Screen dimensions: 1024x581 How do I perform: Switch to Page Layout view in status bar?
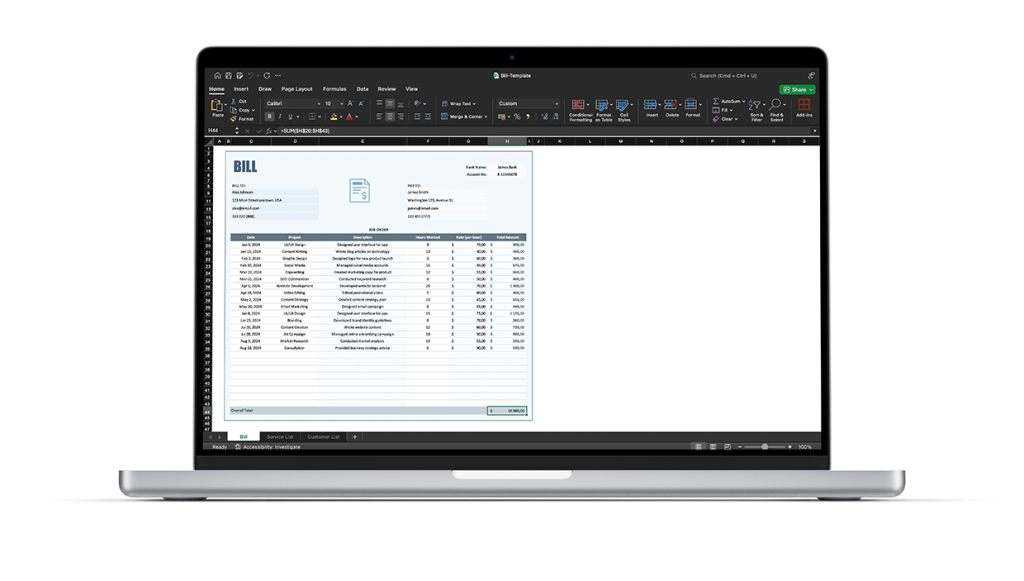pyautogui.click(x=713, y=447)
